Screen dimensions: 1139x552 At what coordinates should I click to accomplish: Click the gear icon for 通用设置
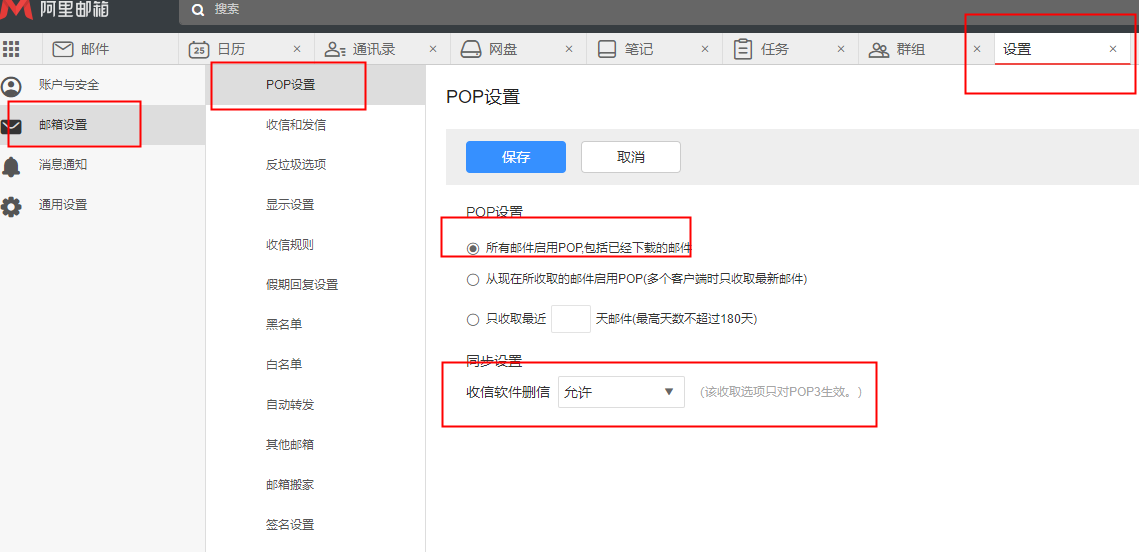pos(11,206)
